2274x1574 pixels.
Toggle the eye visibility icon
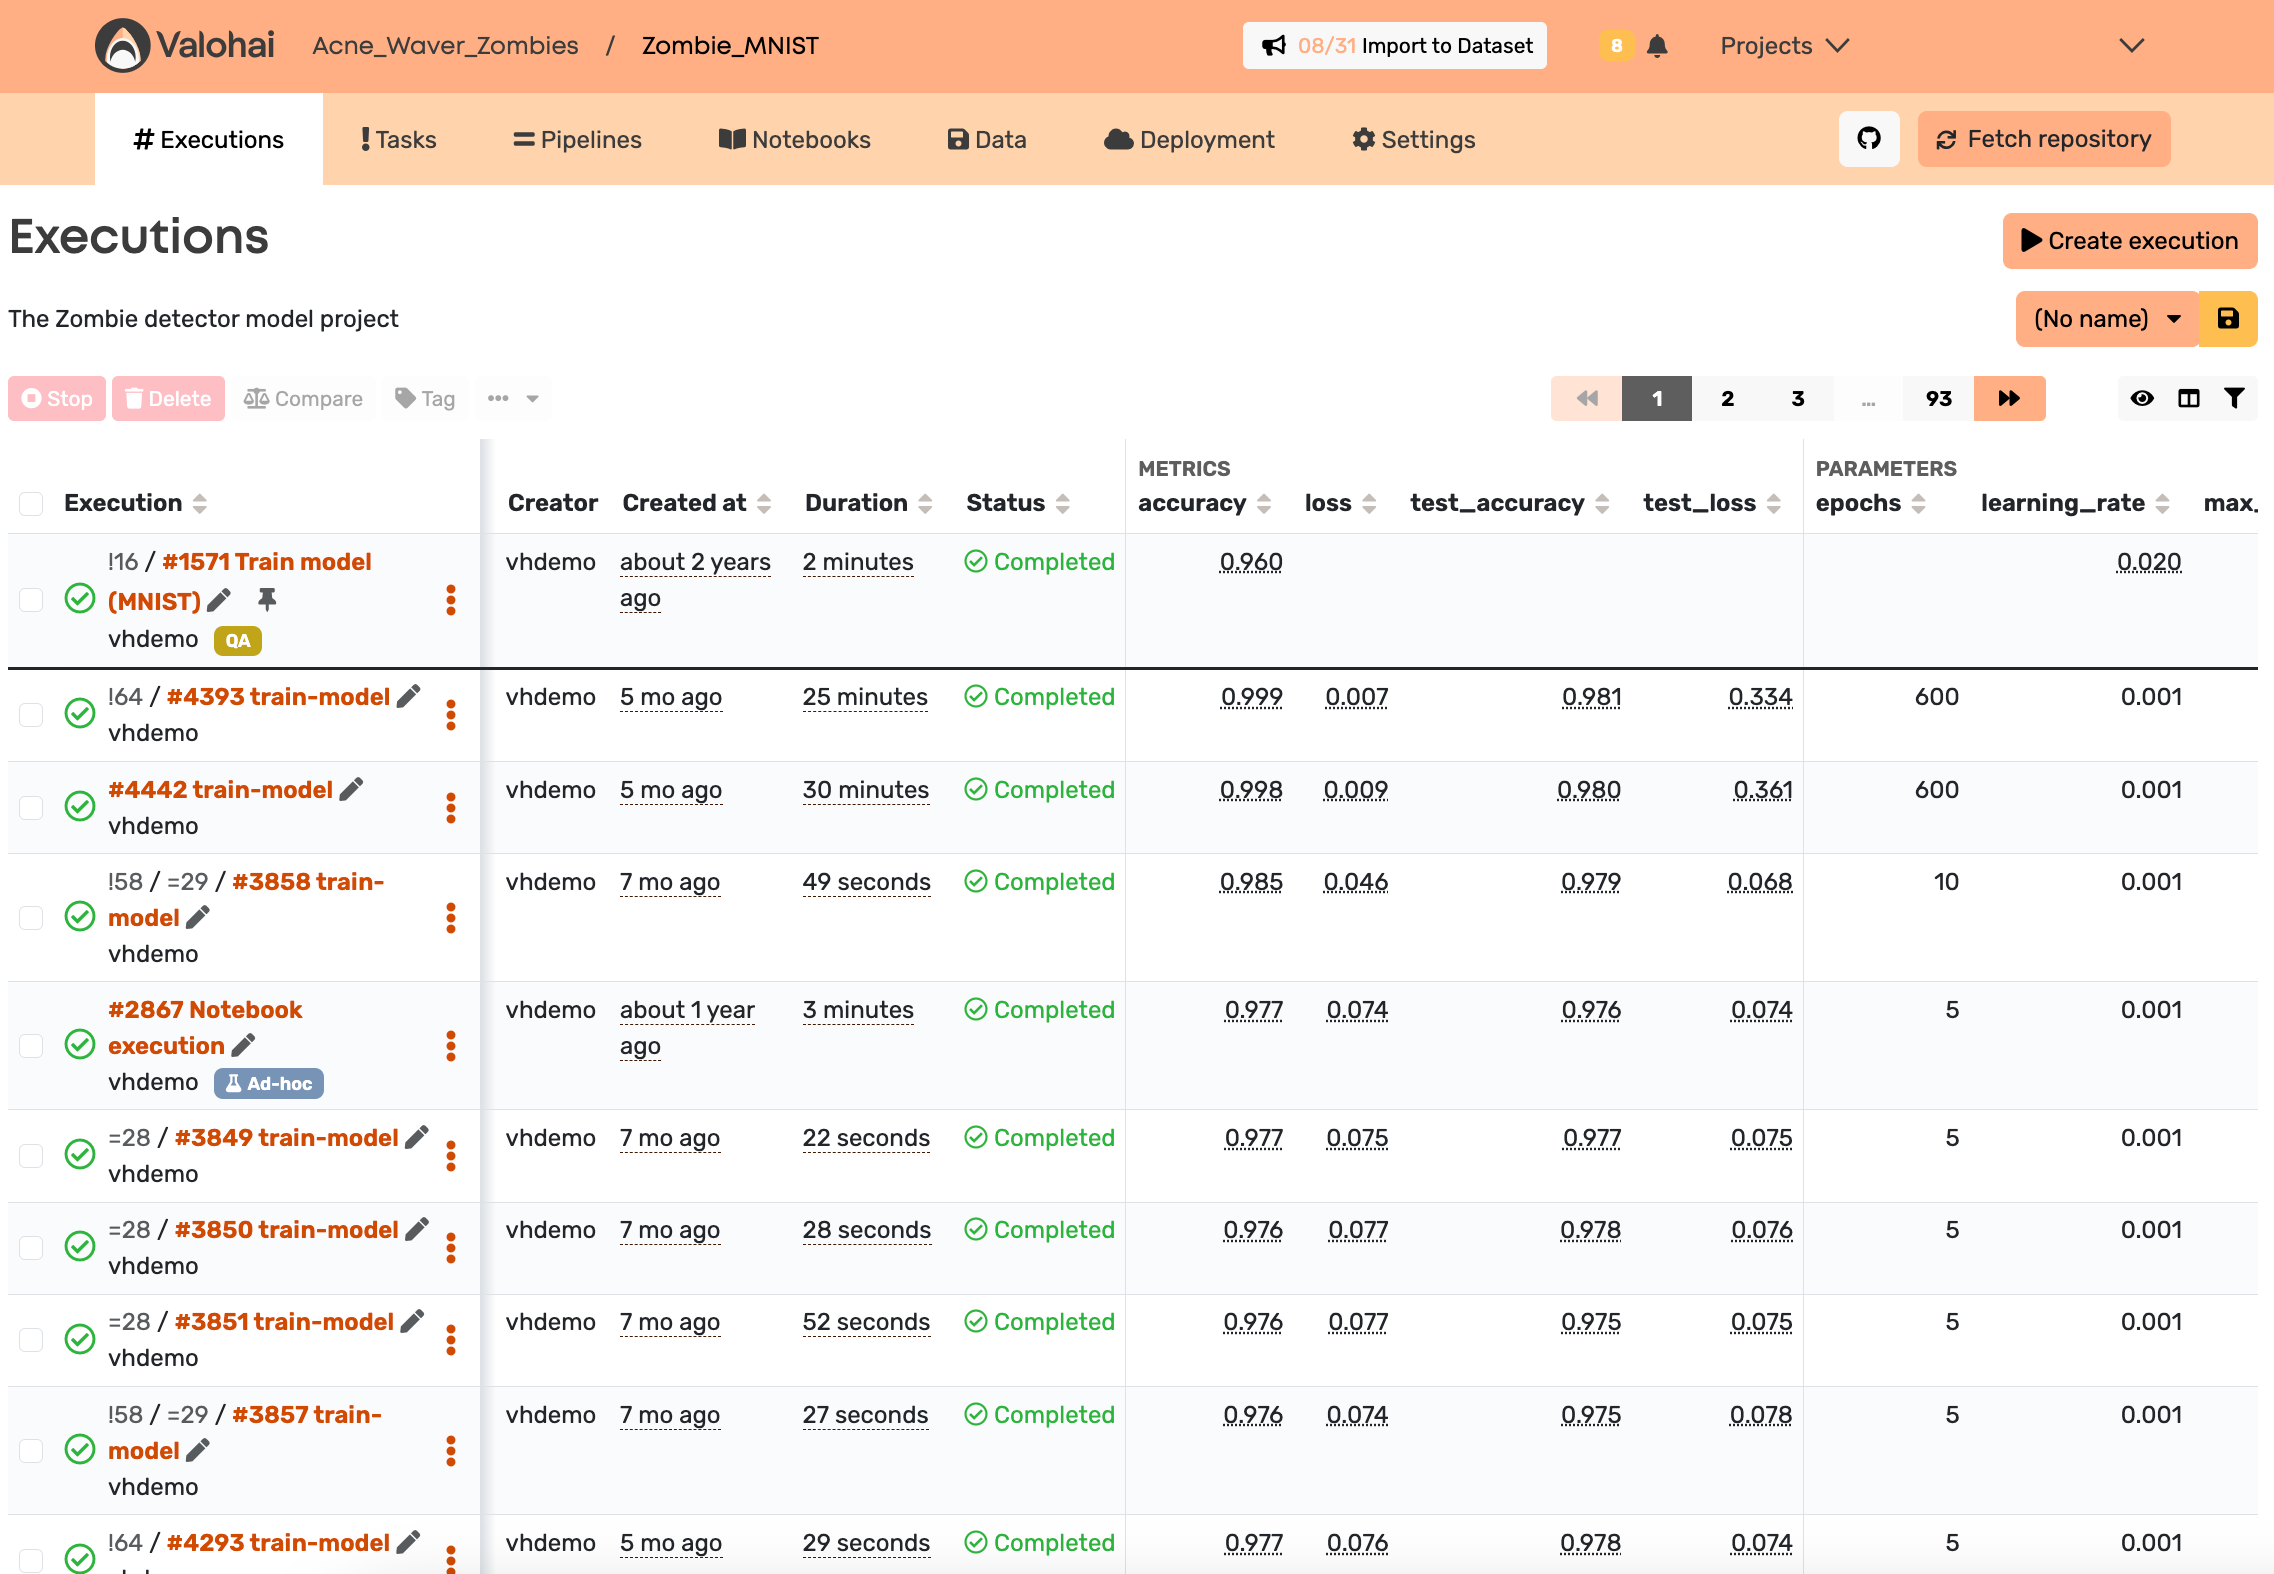pos(2141,398)
